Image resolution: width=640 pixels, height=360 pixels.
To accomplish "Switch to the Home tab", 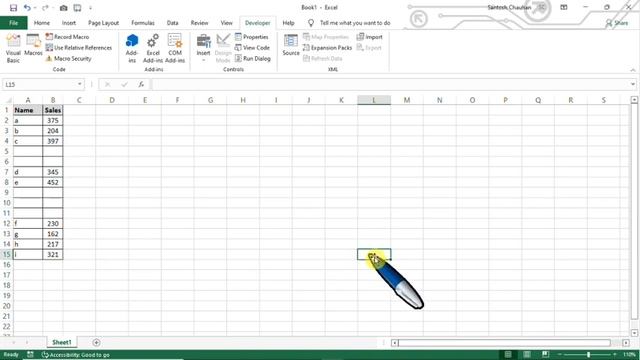I will pos(42,23).
